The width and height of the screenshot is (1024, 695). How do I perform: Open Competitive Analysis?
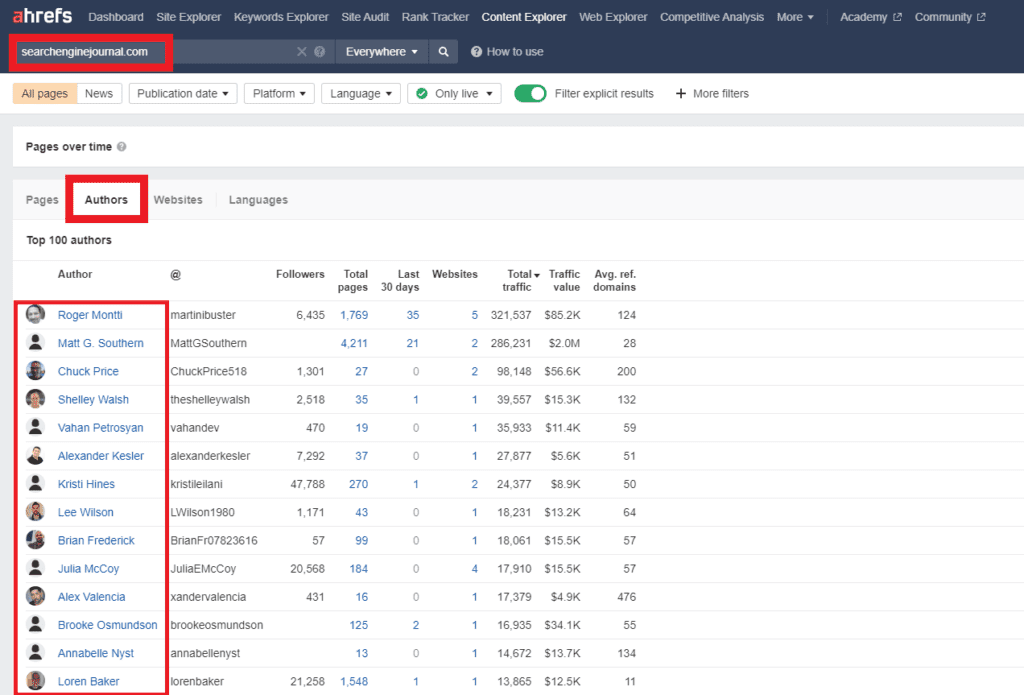[x=712, y=17]
